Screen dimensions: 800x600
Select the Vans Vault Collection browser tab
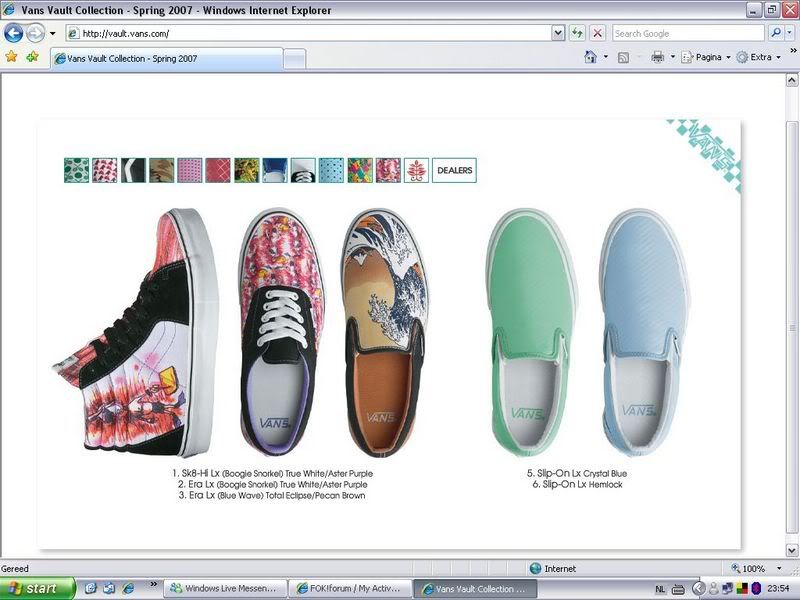[166, 59]
